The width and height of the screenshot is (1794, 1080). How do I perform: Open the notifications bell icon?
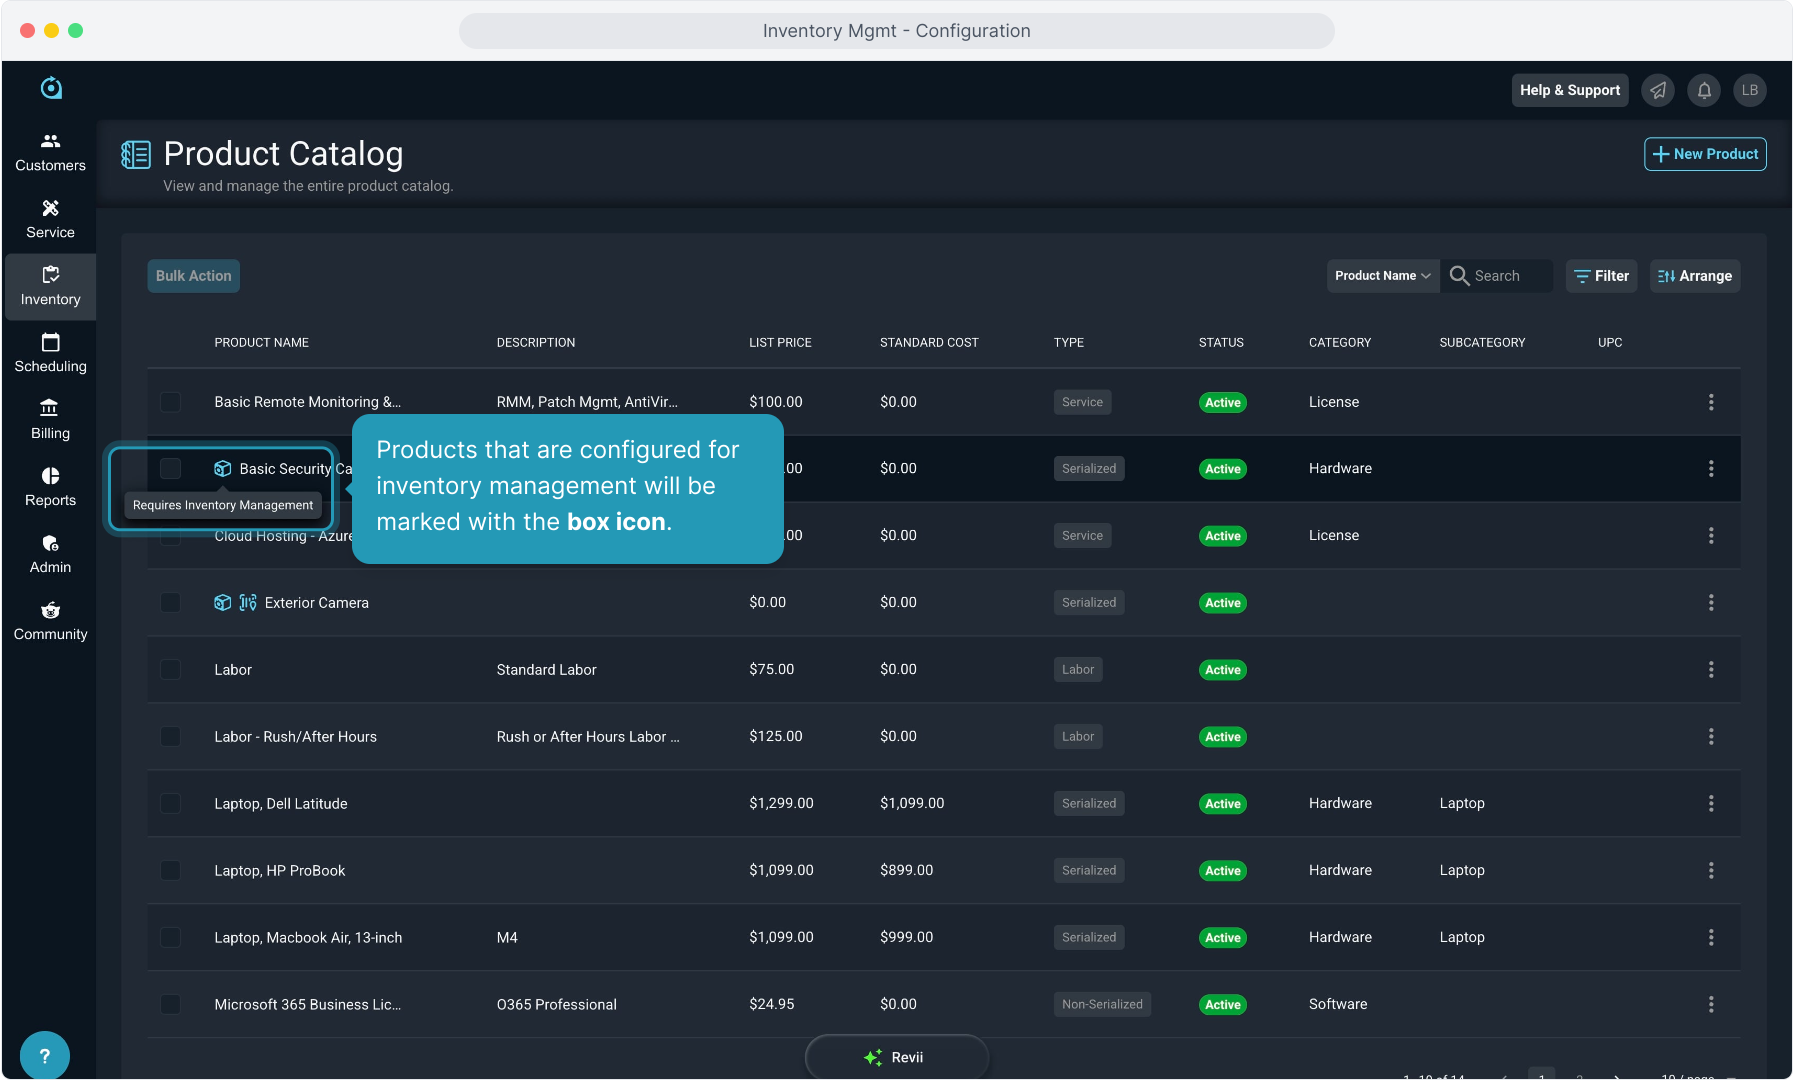pos(1704,90)
